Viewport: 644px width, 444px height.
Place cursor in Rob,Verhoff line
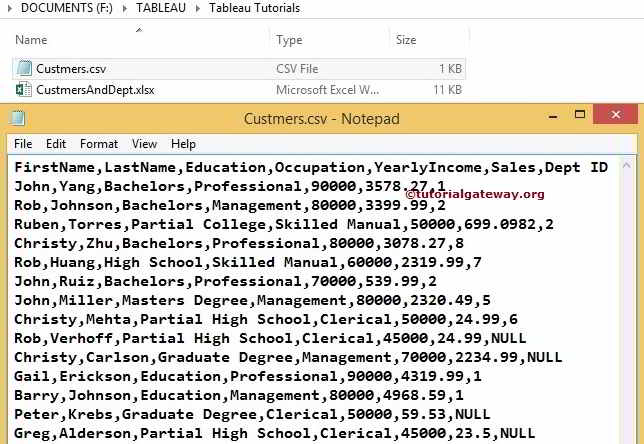270,338
